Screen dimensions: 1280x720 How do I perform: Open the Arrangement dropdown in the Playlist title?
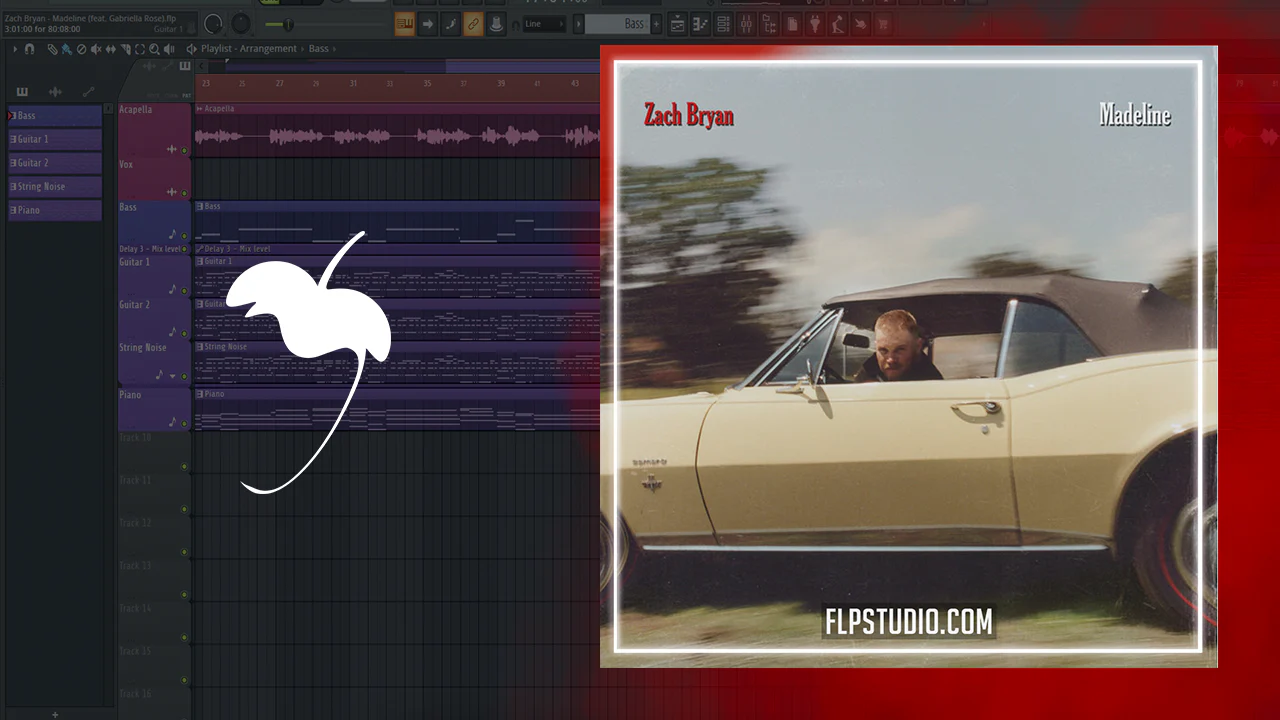(268, 49)
